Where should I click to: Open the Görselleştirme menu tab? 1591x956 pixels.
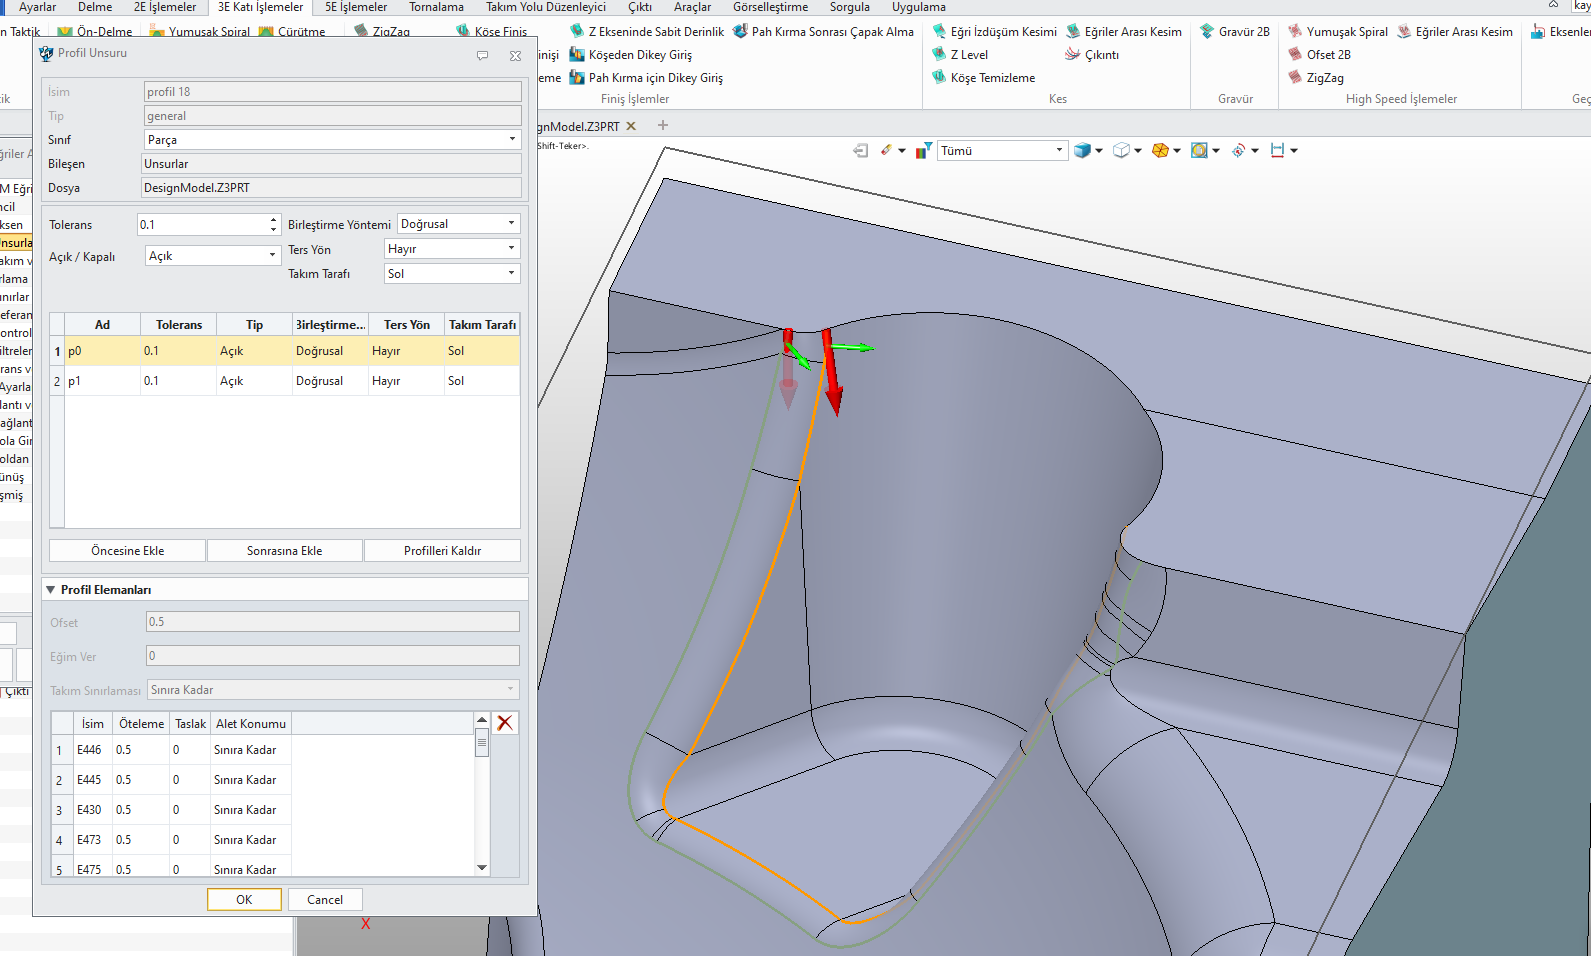click(x=770, y=7)
